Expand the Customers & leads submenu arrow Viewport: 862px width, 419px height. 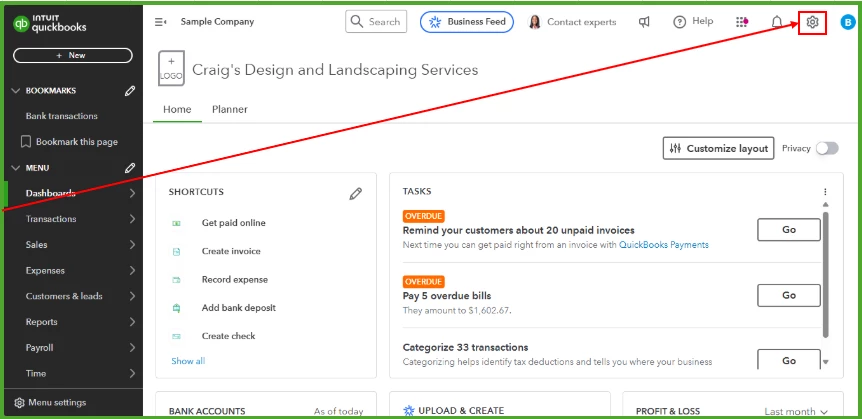tap(132, 296)
